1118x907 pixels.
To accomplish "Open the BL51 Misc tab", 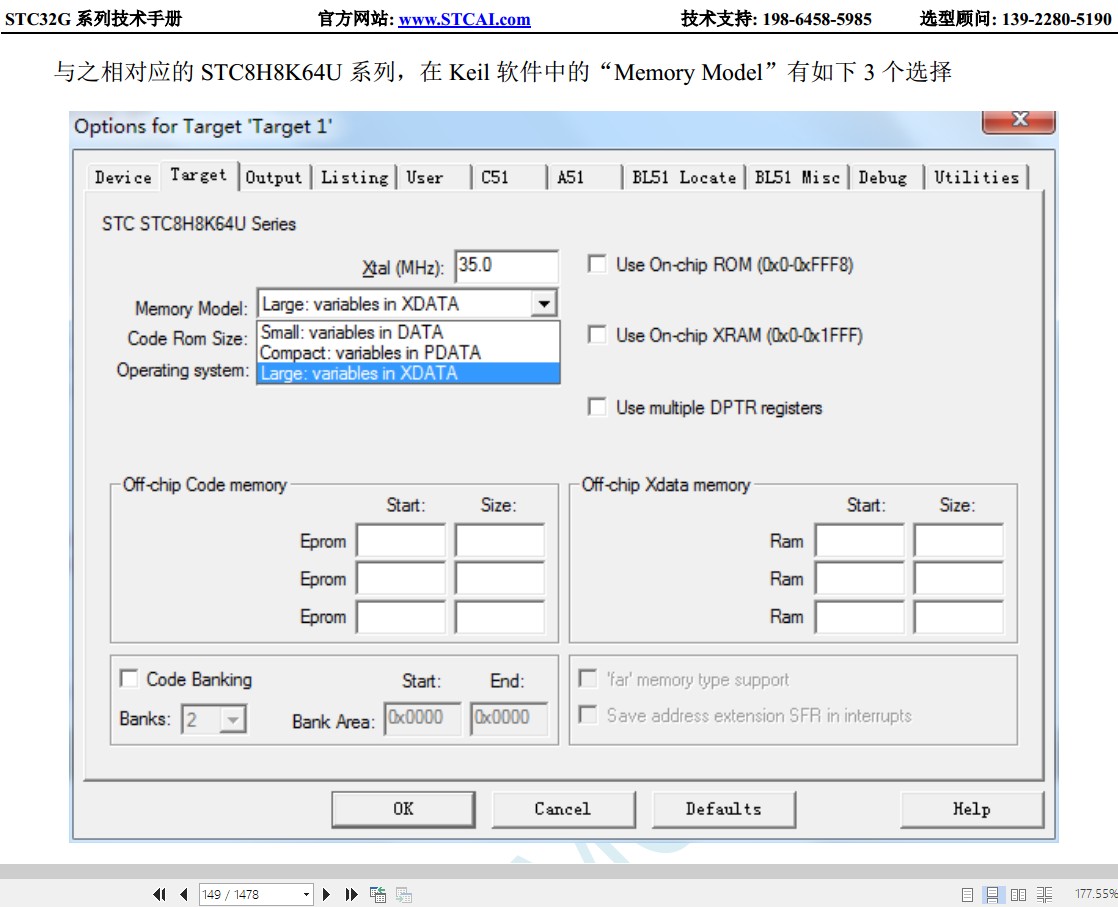I will tap(797, 178).
